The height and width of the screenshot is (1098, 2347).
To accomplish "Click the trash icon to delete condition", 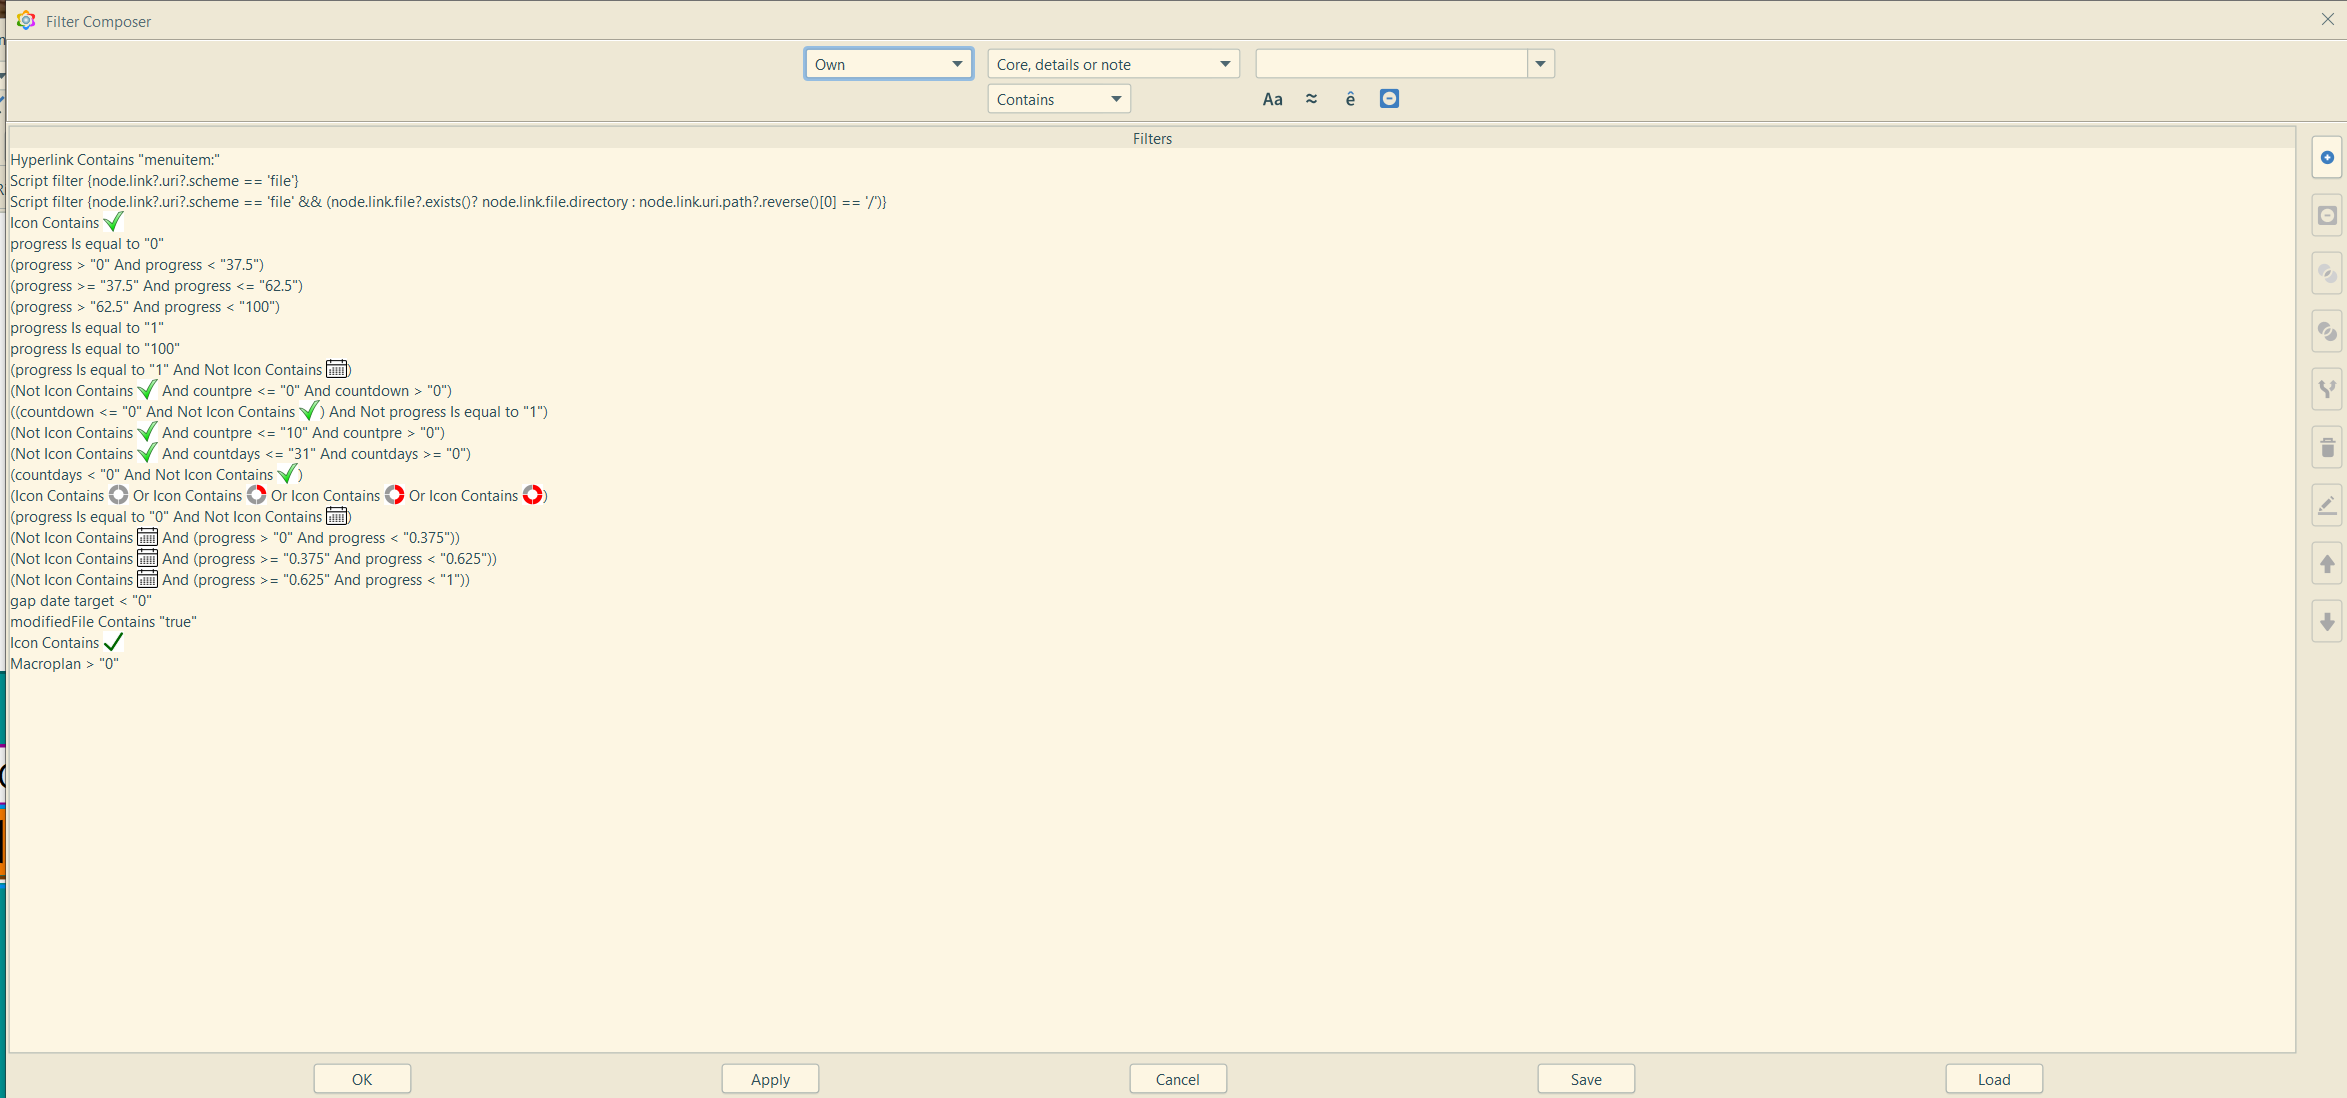I will [x=2327, y=447].
